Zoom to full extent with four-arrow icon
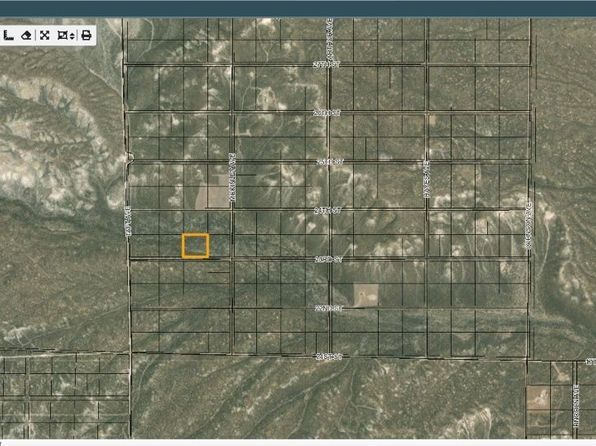The width and height of the screenshot is (596, 446). click(x=45, y=36)
